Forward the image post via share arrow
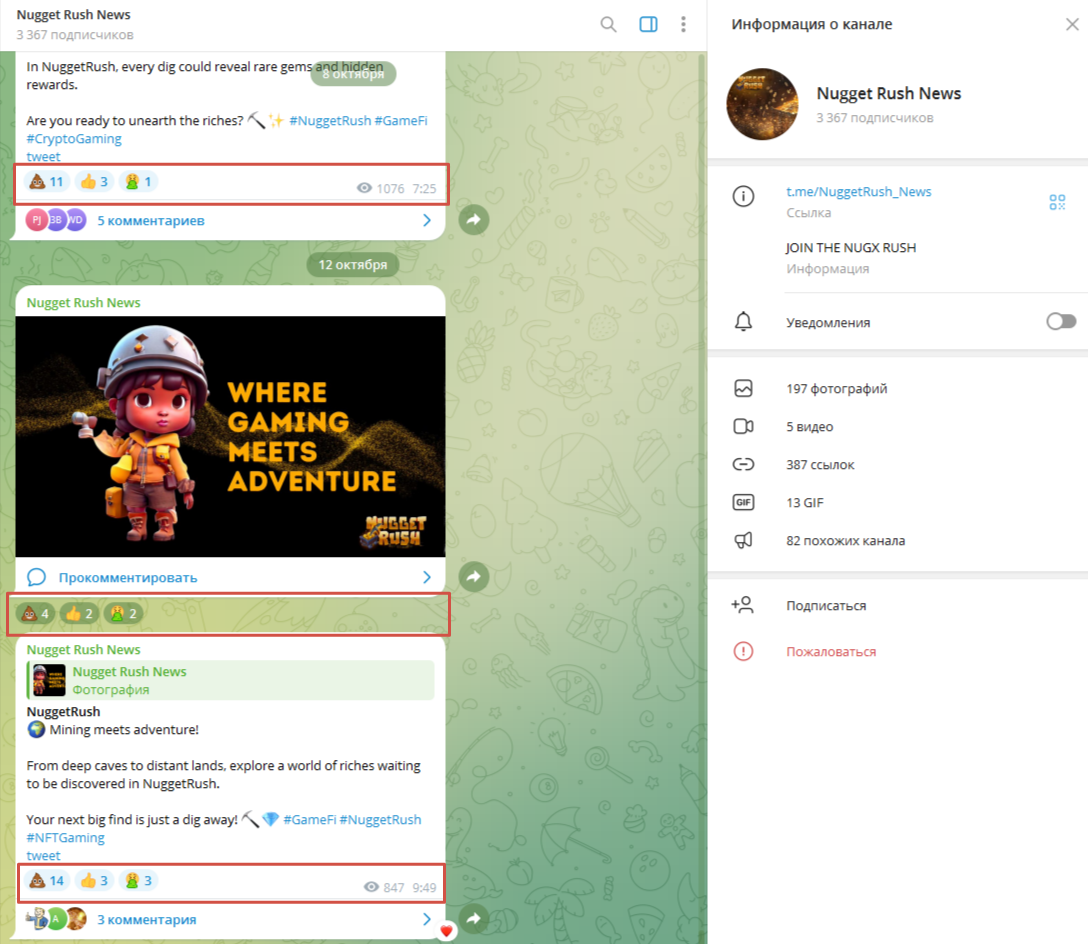 tap(474, 576)
